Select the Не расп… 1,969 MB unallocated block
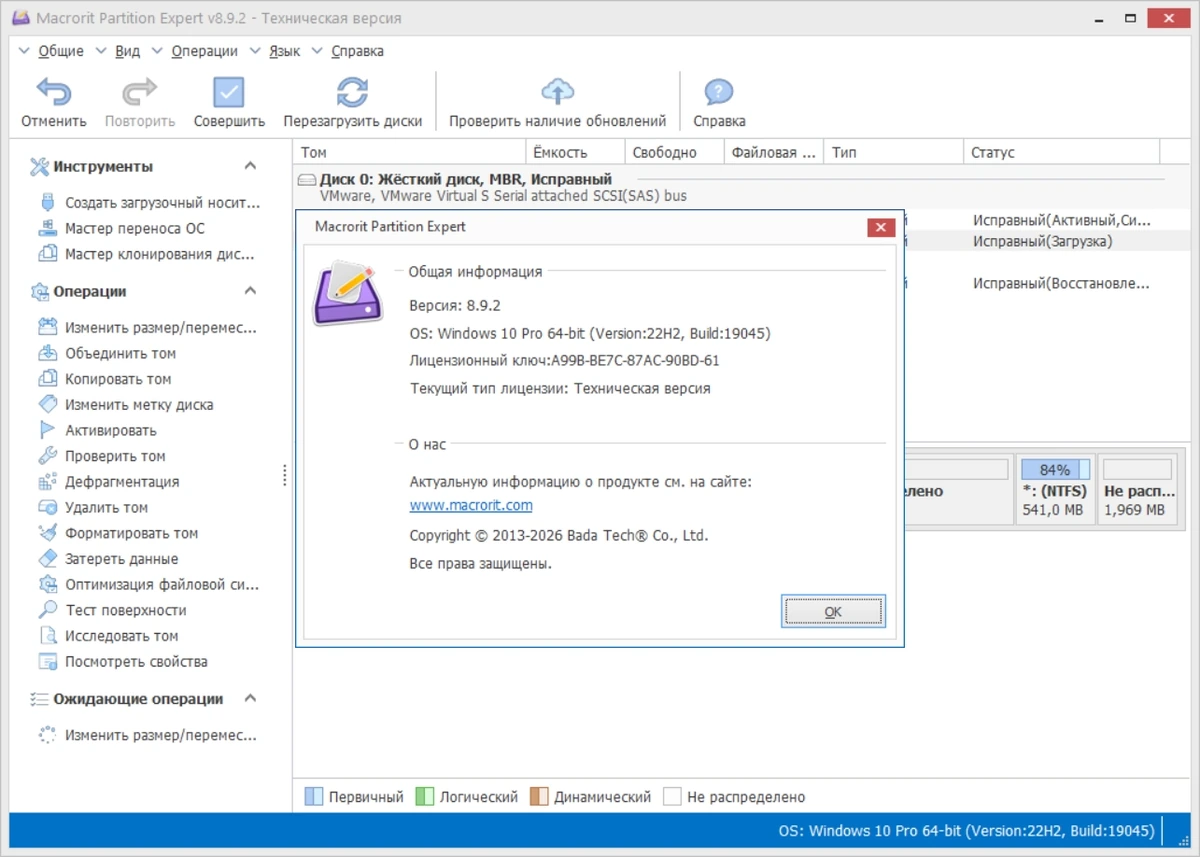The width and height of the screenshot is (1200, 857). coord(1137,489)
